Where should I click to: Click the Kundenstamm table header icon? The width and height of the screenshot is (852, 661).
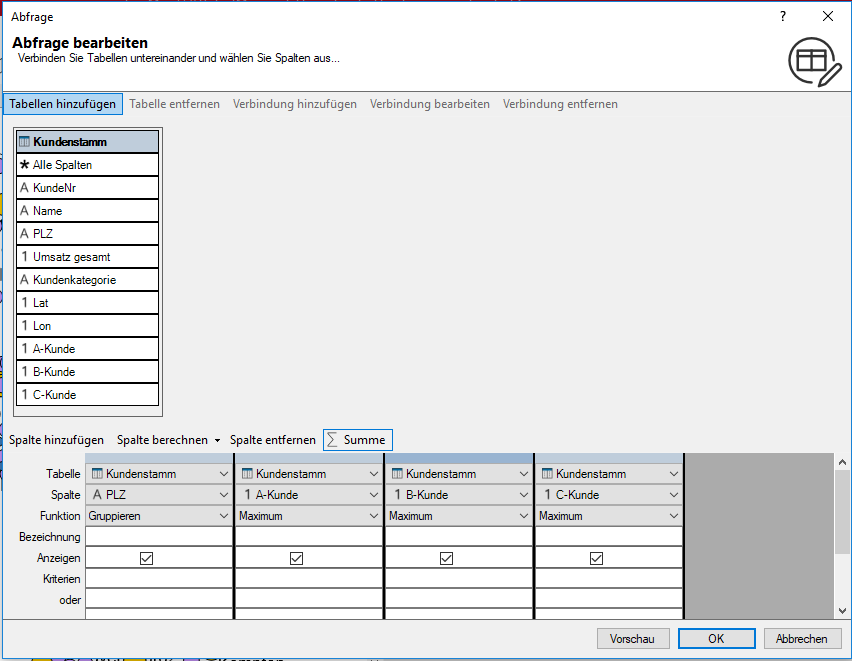pyautogui.click(x=24, y=142)
